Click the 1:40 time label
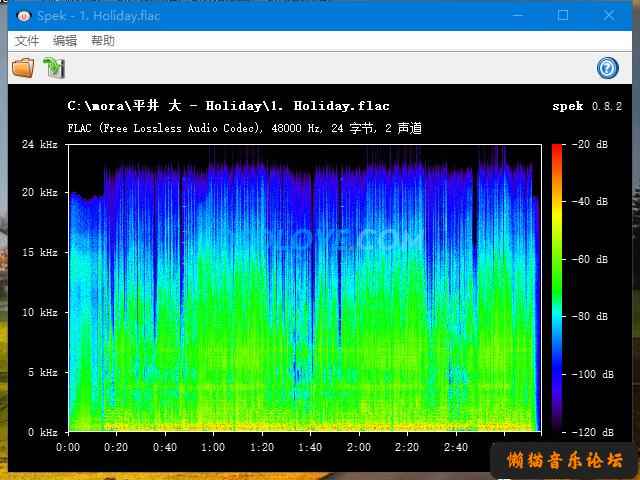This screenshot has height=480, width=640. tap(310, 447)
